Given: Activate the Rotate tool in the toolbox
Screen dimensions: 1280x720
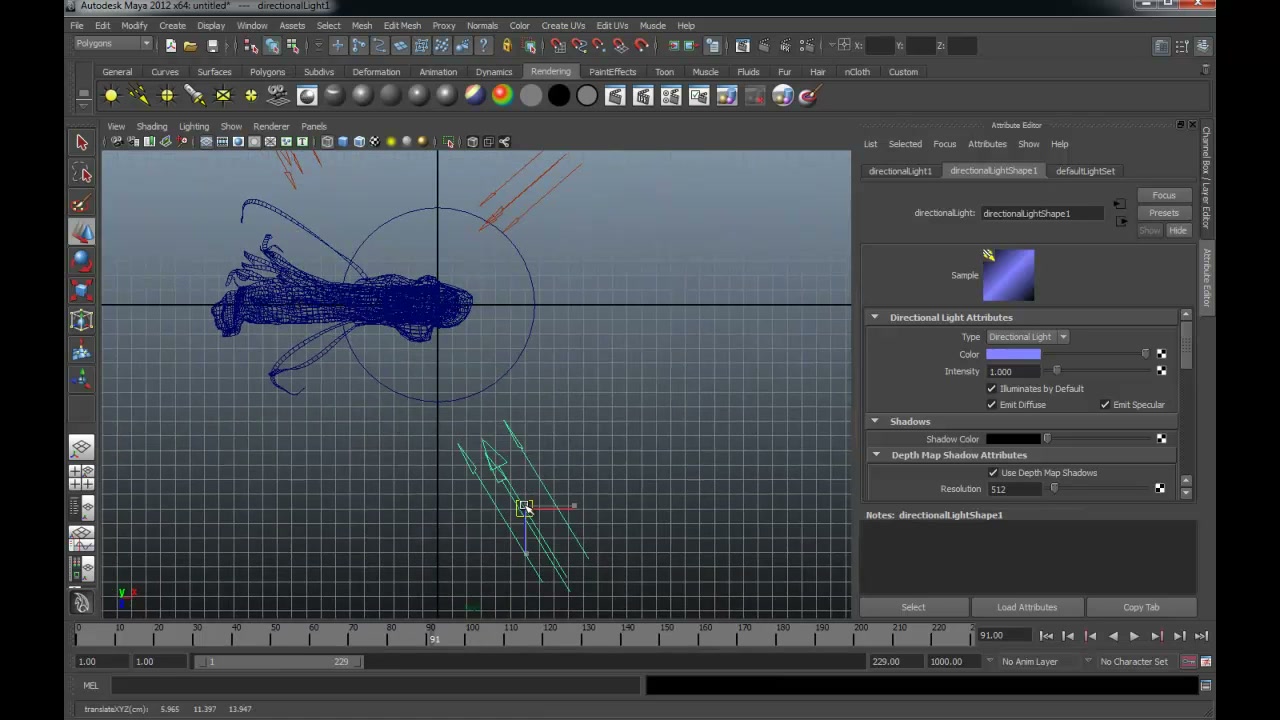Looking at the screenshot, I should tap(82, 262).
